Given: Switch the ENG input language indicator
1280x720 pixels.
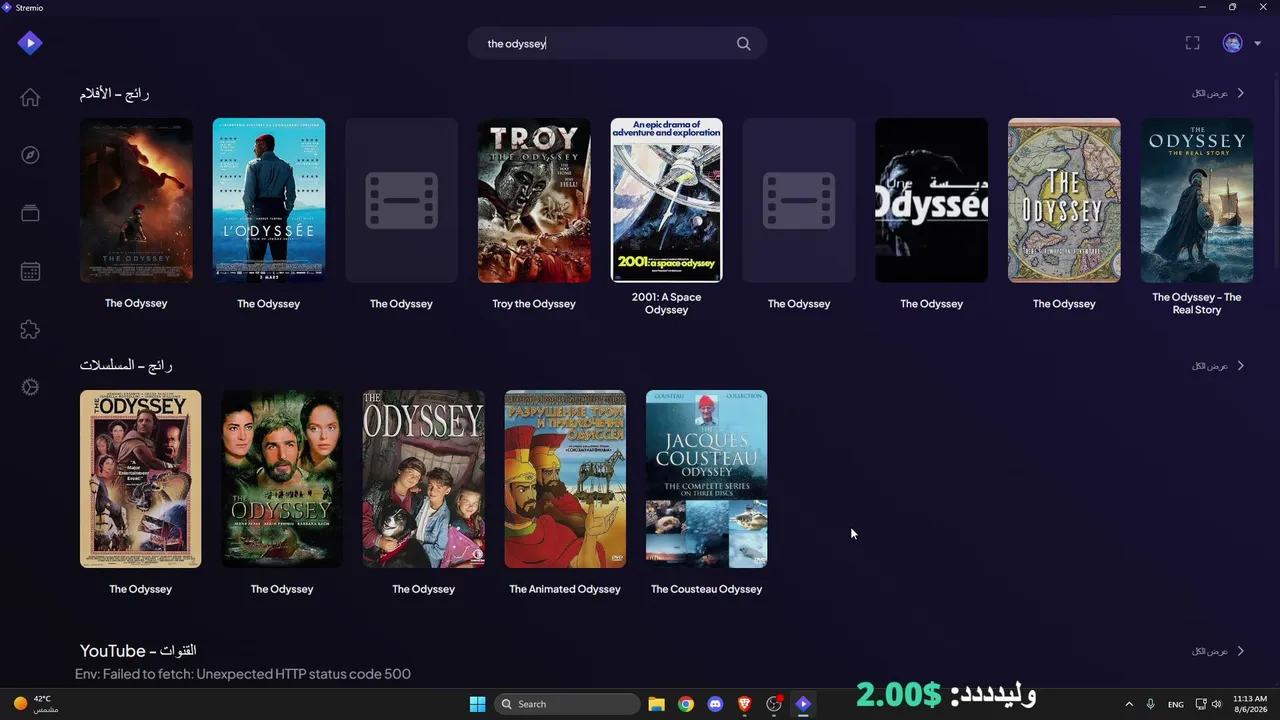Looking at the screenshot, I should (1176, 704).
